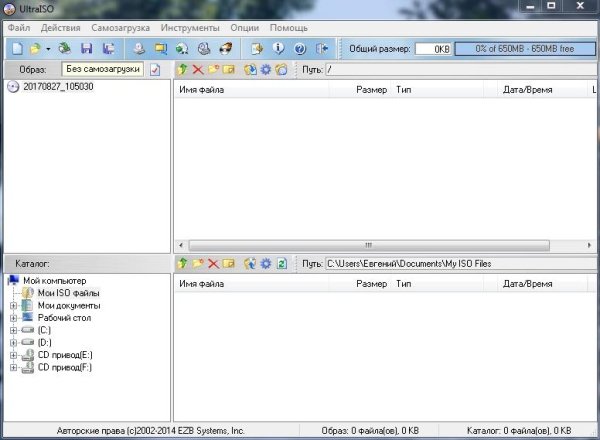Create new folder in catalog pane
This screenshot has height=440, width=600.
click(198, 264)
